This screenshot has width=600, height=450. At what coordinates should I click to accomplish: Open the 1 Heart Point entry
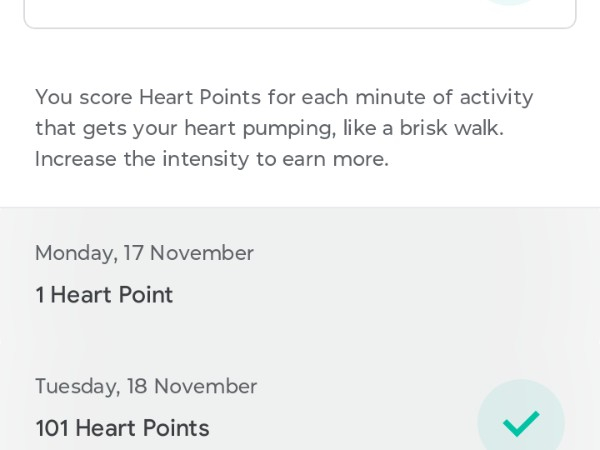[104, 295]
